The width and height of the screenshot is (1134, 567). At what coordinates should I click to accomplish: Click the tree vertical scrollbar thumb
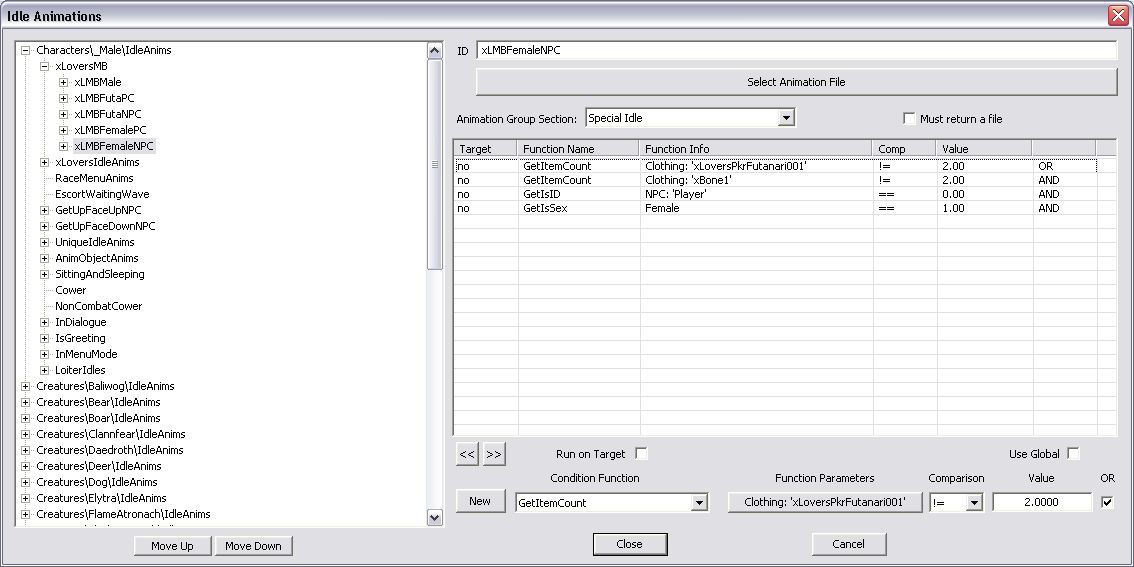point(435,164)
